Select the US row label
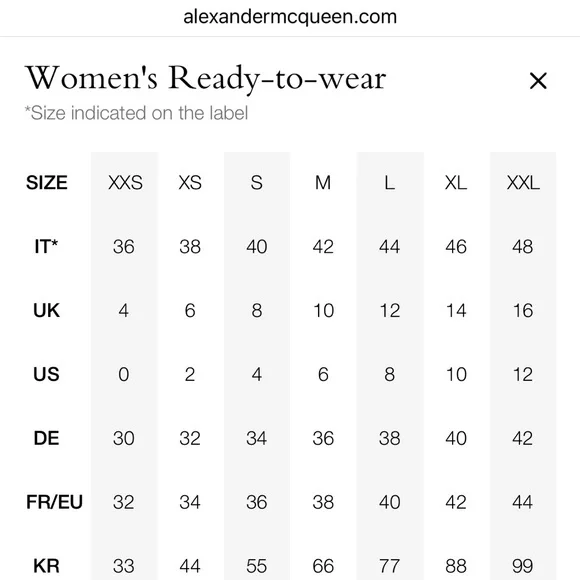The width and height of the screenshot is (580, 580). 46,374
